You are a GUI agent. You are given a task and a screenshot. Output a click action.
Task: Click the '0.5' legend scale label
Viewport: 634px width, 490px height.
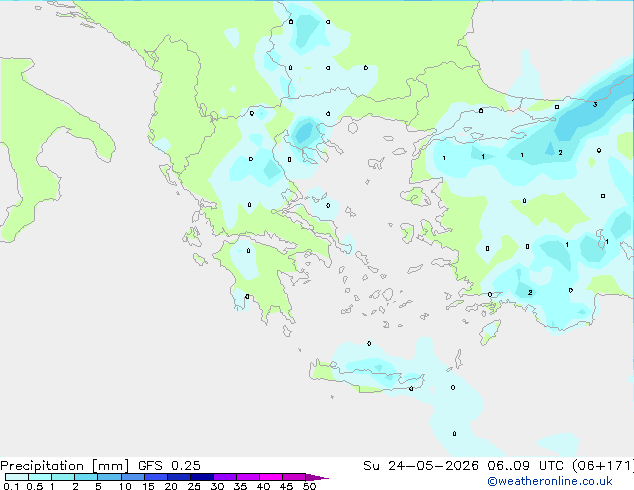(35, 486)
